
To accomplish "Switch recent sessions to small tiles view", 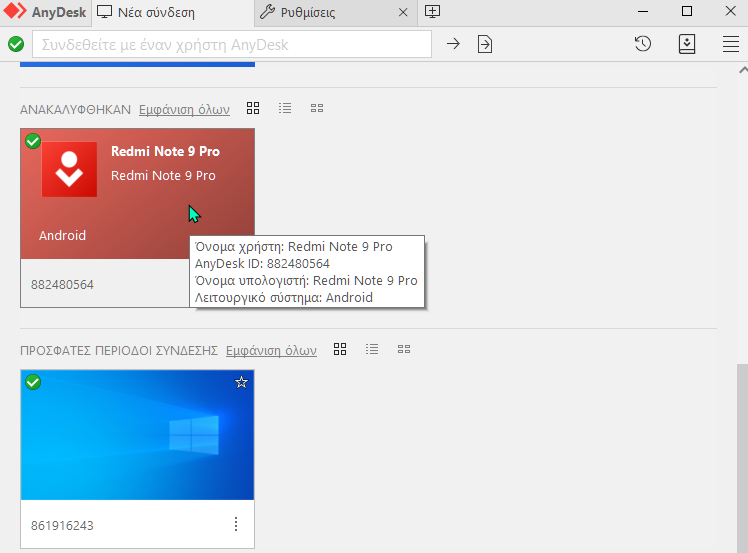I will [404, 350].
